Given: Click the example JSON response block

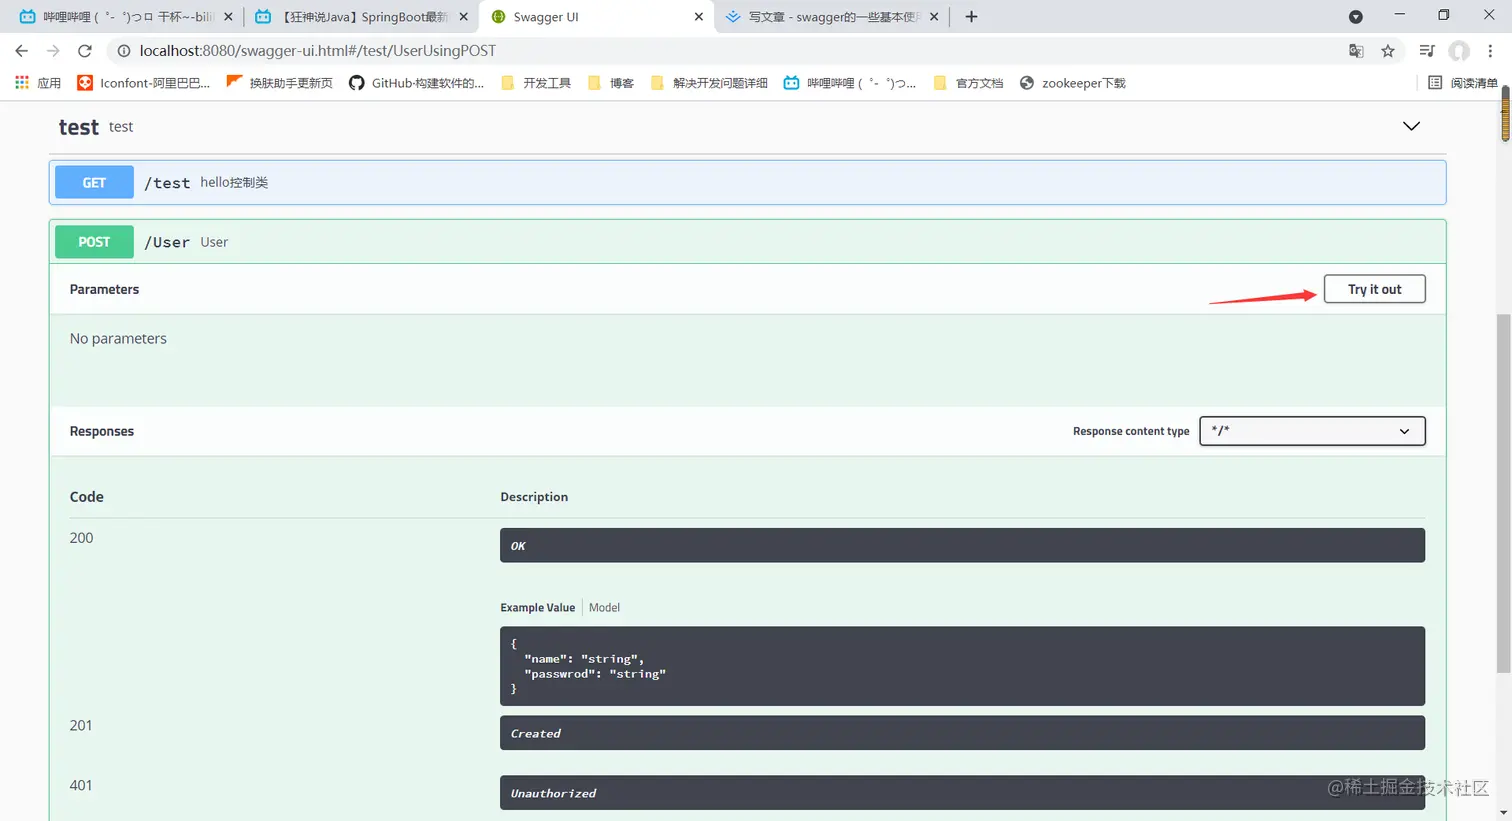Looking at the screenshot, I should (x=962, y=666).
